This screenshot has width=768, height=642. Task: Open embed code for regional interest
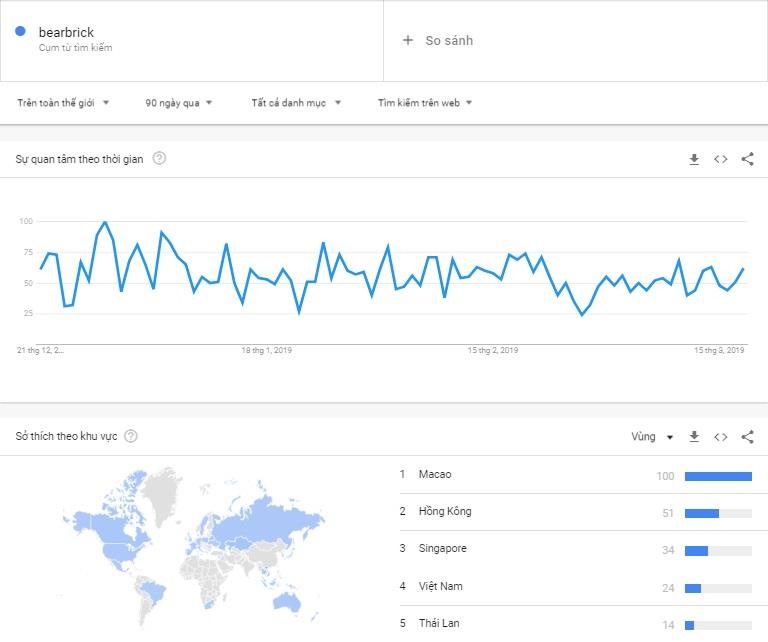pos(720,437)
